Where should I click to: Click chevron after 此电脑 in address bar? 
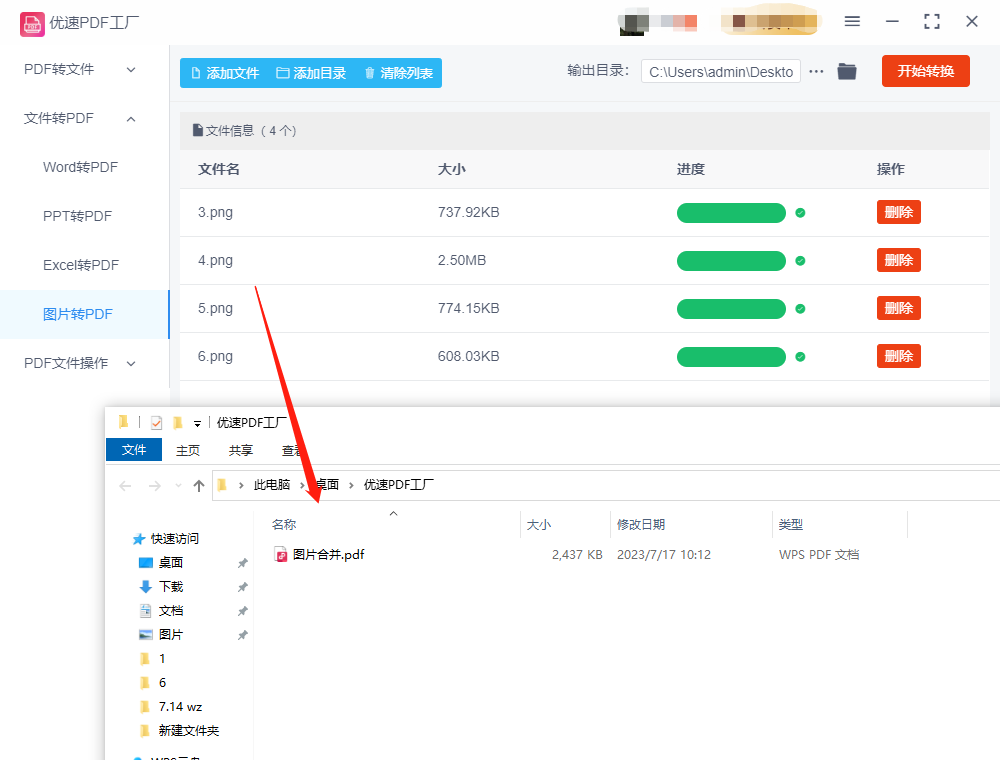302,486
